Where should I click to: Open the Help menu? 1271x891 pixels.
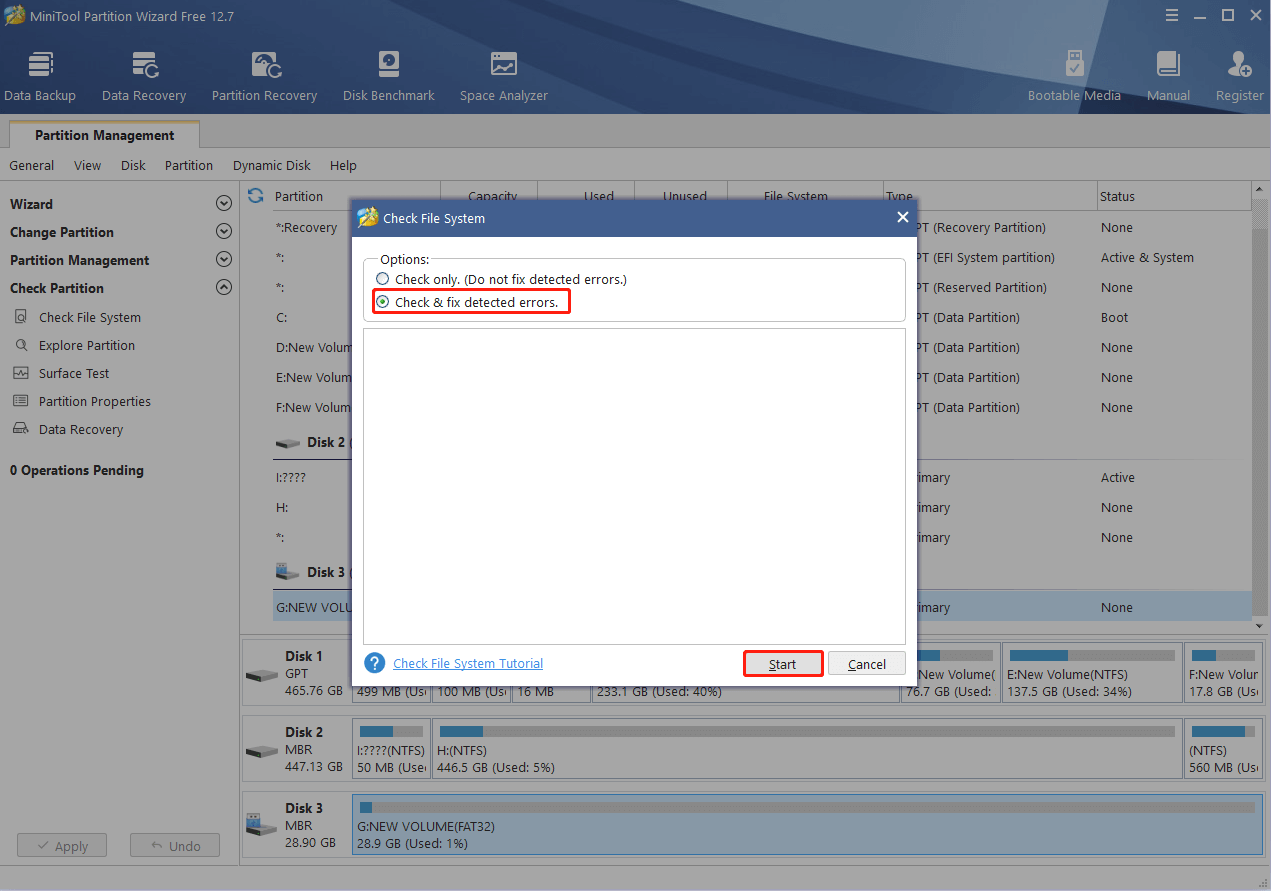click(343, 165)
